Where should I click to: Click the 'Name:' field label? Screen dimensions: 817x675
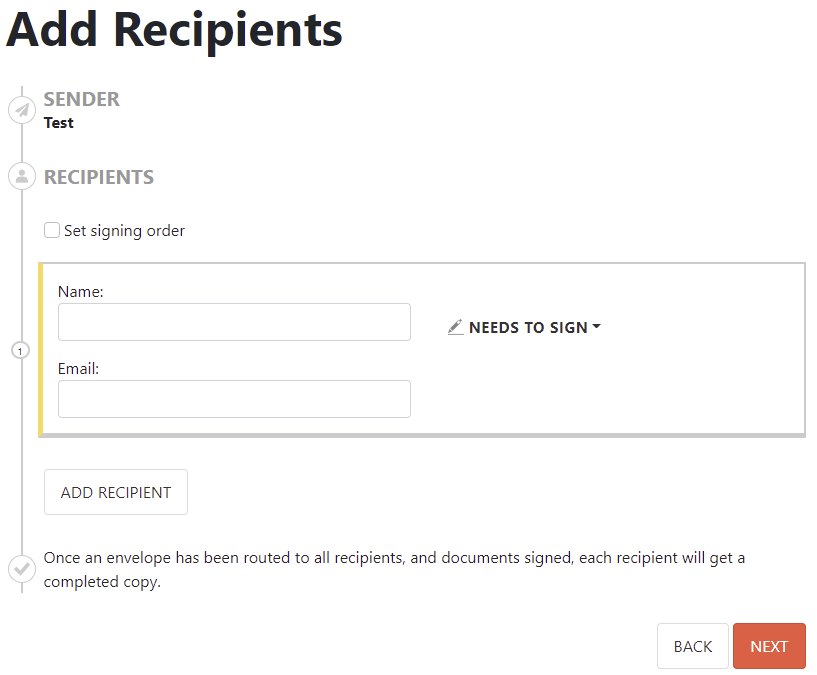click(81, 292)
